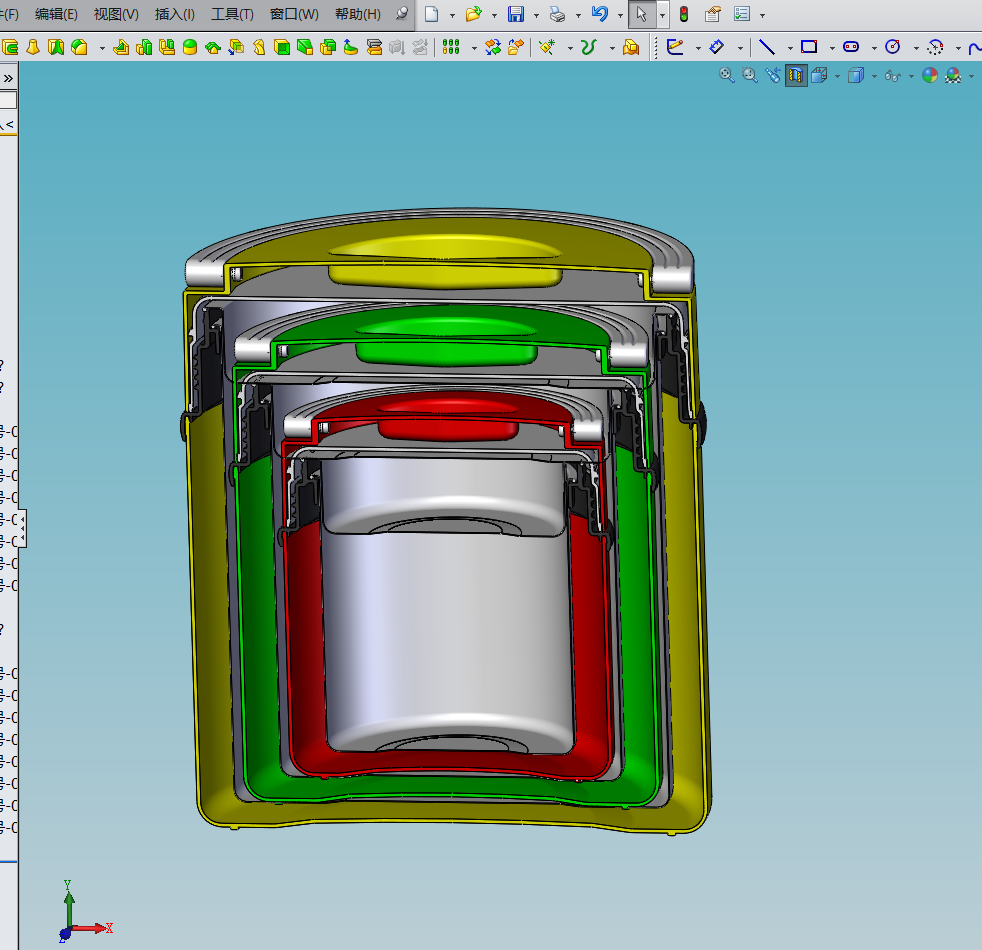Open the Display Style cube dropdown
982x950 pixels.
(874, 76)
